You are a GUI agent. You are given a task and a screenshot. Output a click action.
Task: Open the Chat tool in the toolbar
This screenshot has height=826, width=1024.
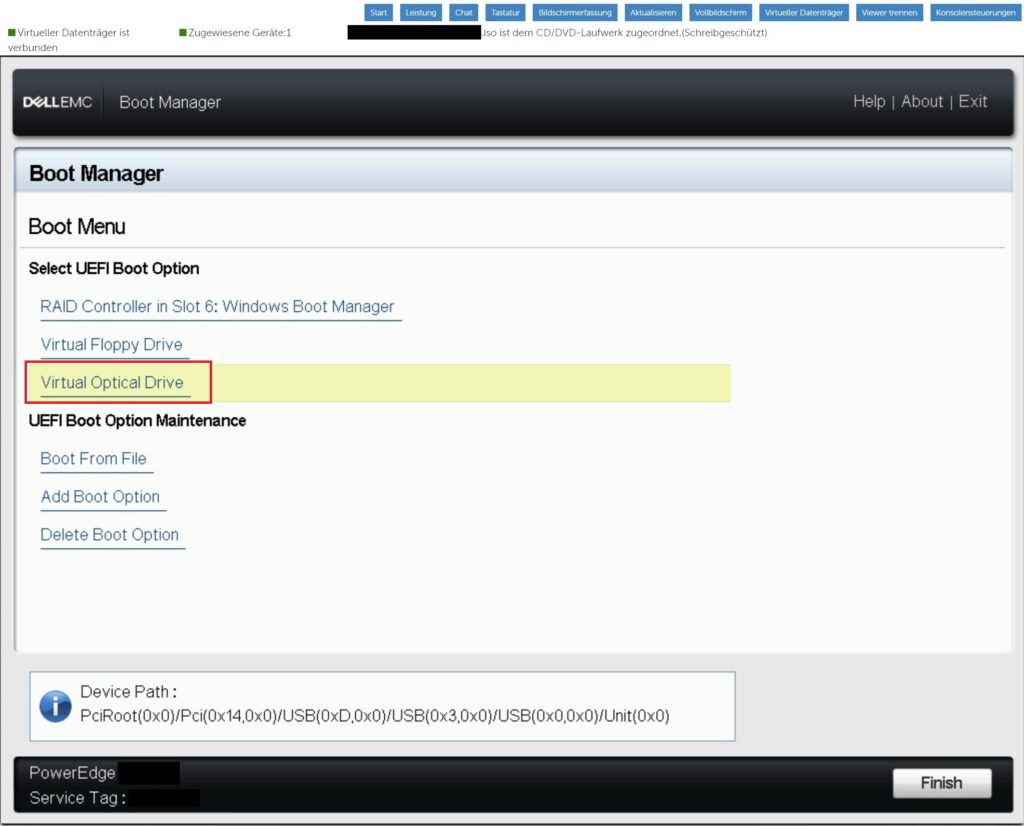[x=463, y=12]
